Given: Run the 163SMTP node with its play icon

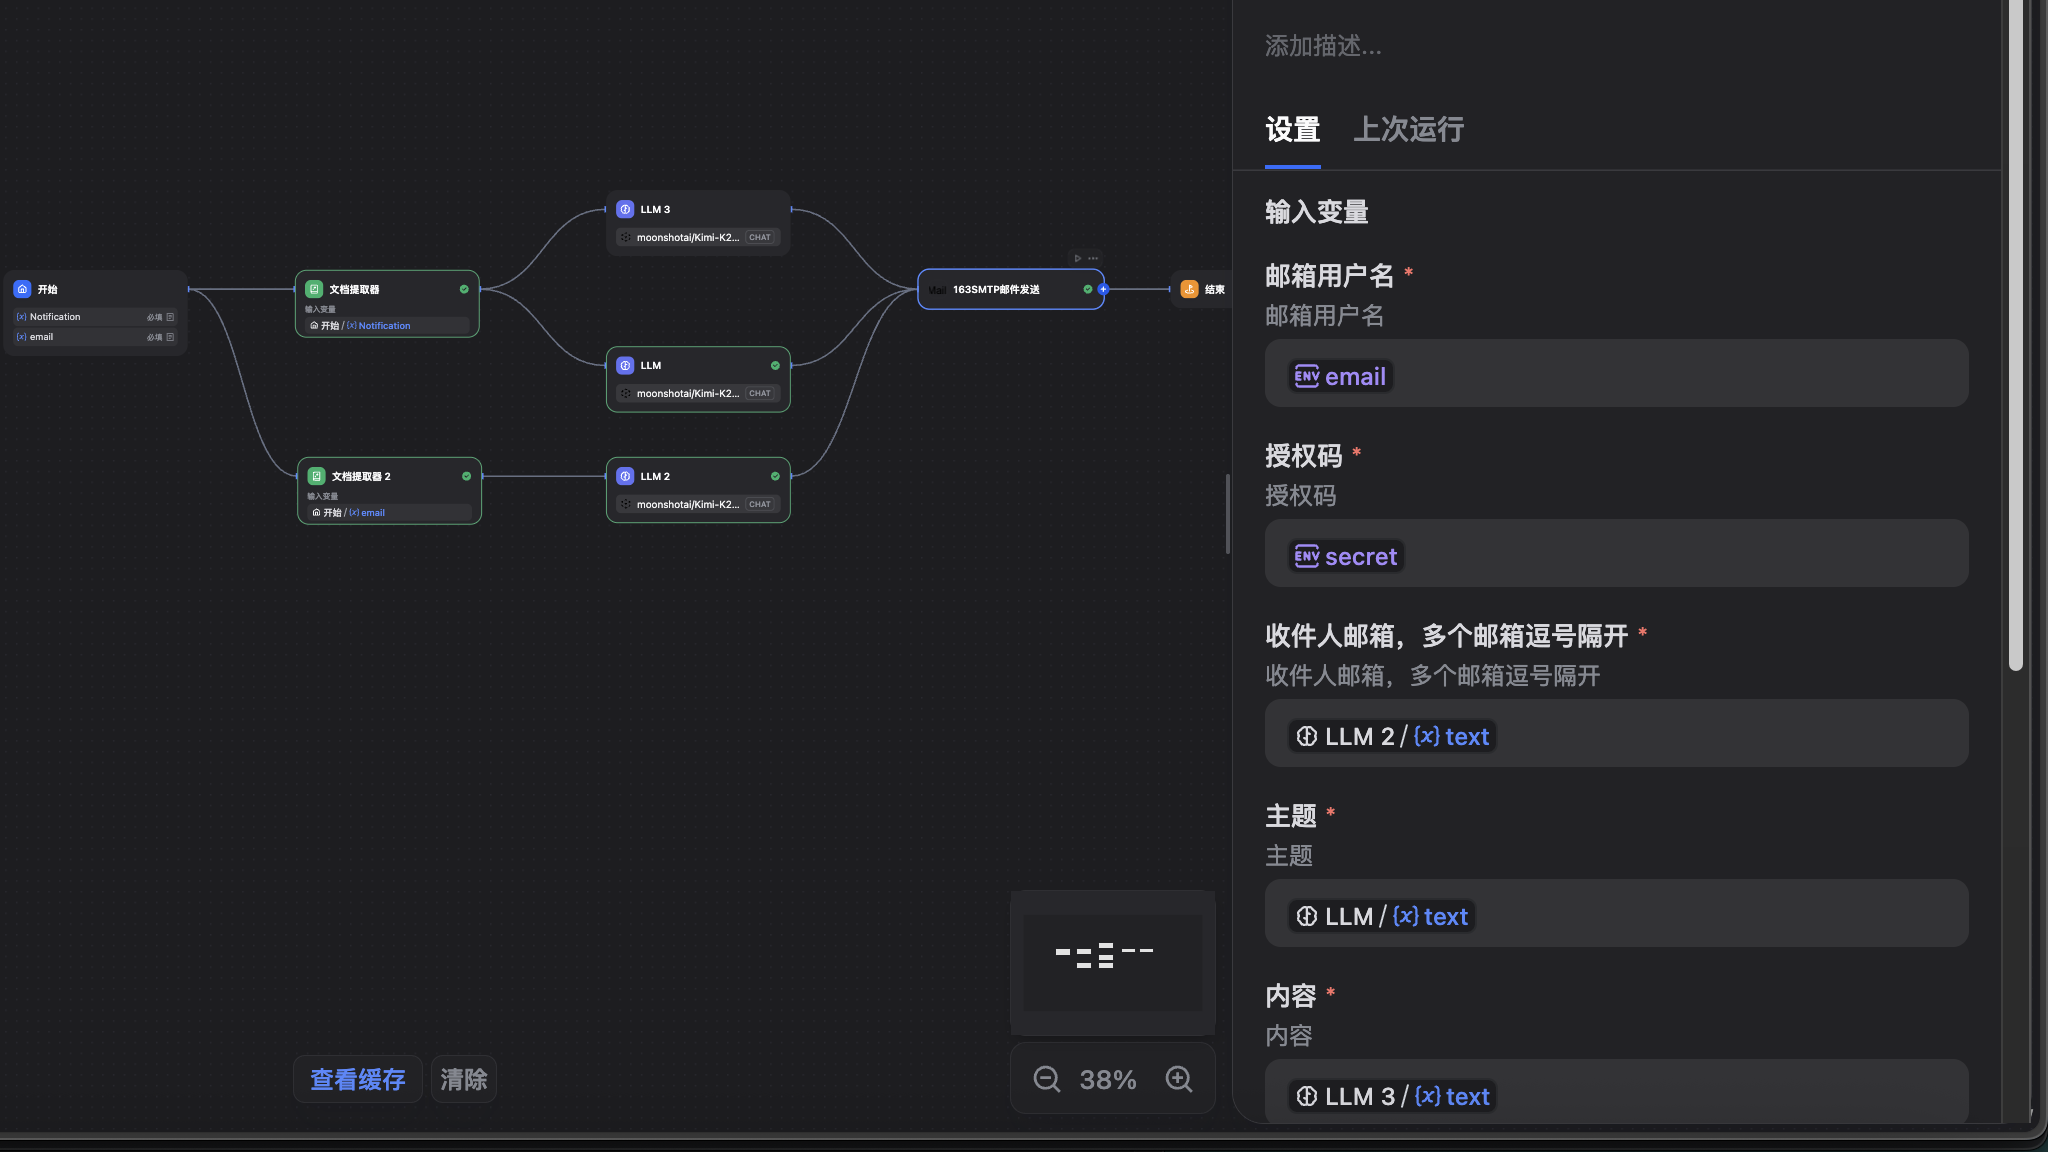Looking at the screenshot, I should [x=1078, y=258].
